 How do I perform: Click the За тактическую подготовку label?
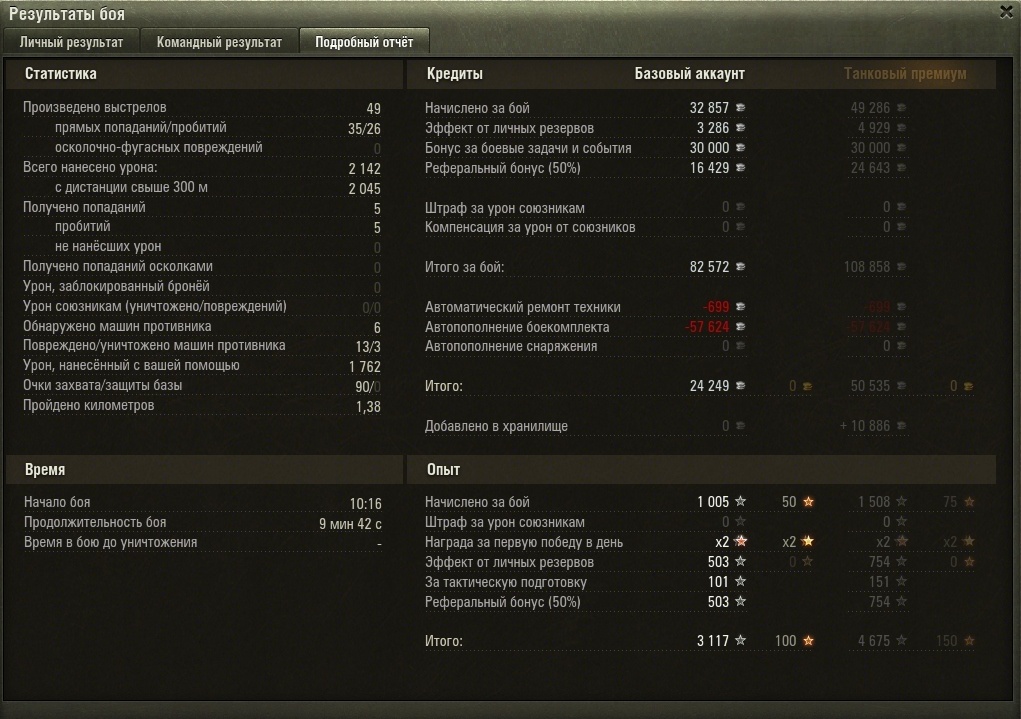505,582
